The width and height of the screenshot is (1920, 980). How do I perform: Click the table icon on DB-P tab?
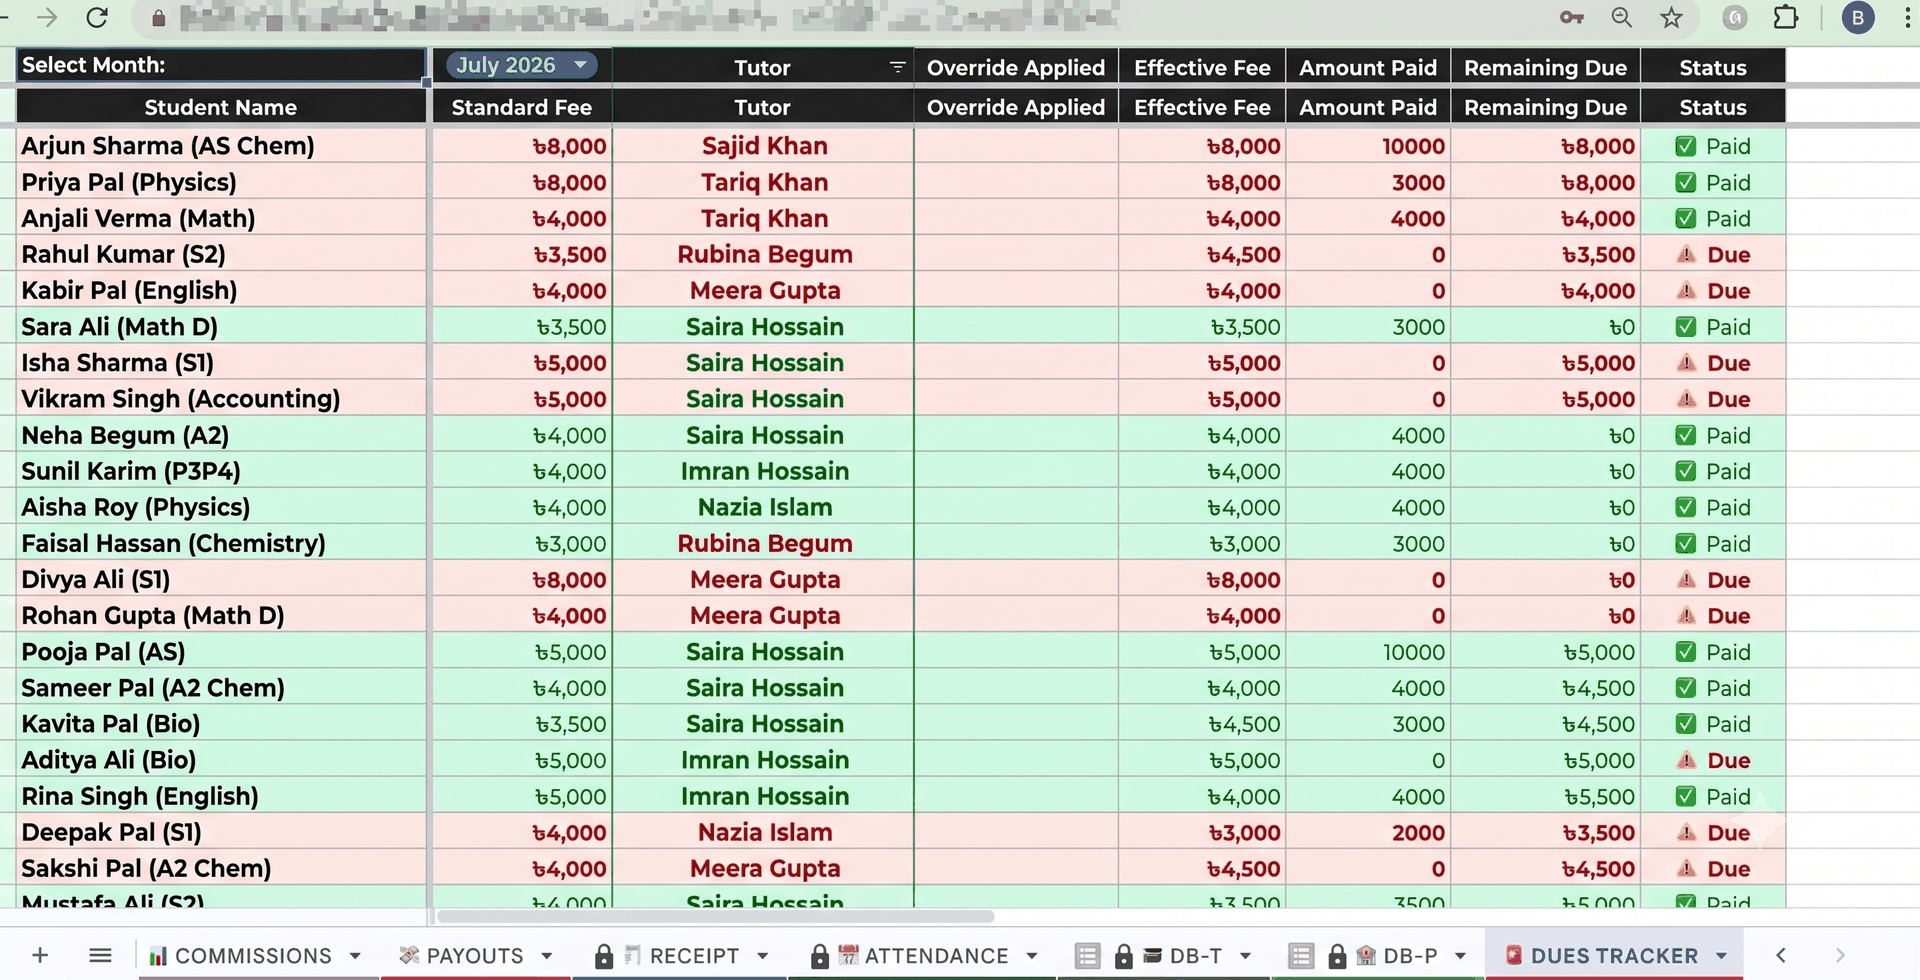pyautogui.click(x=1301, y=956)
